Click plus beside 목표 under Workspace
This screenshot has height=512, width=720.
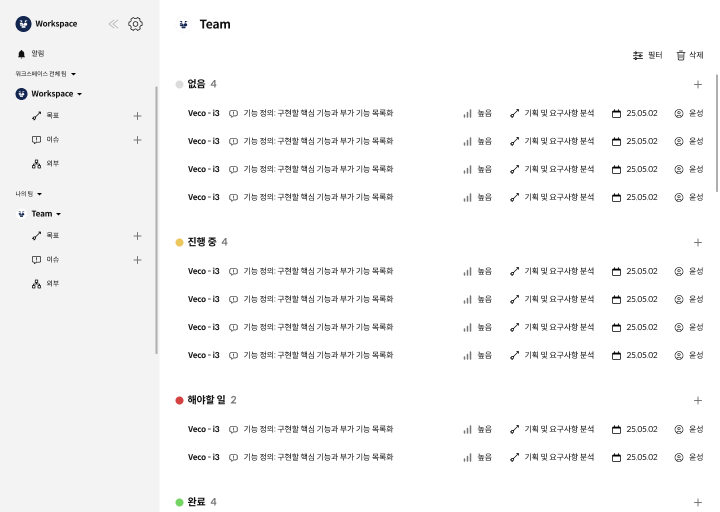pyautogui.click(x=137, y=116)
